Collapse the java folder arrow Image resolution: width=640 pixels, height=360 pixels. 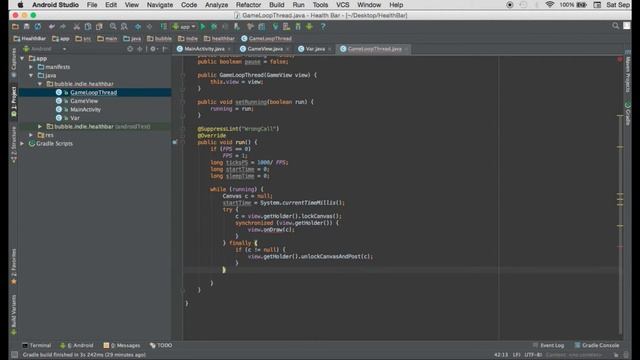(31, 76)
